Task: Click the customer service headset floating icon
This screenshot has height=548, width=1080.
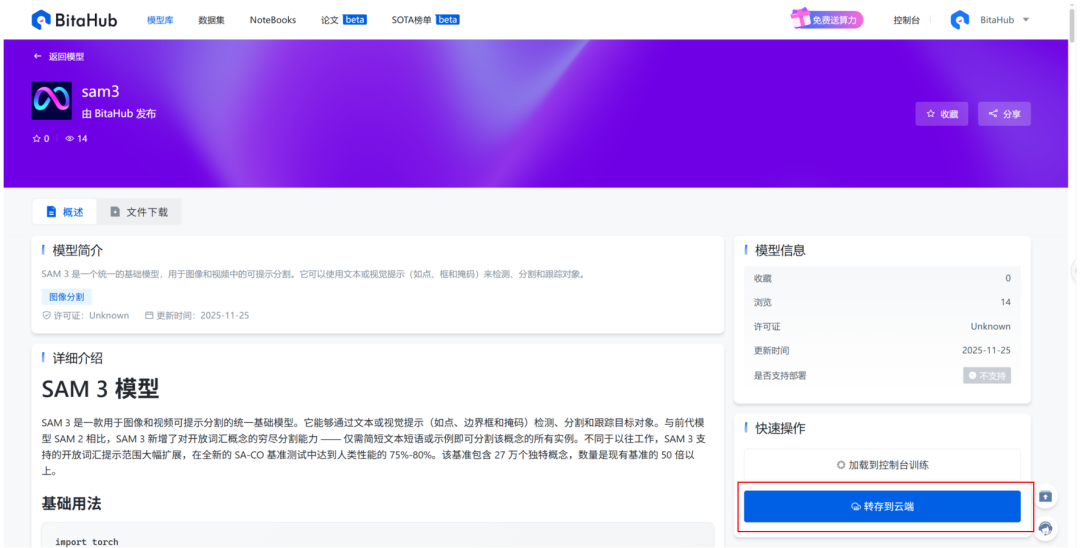Action: click(x=1046, y=528)
